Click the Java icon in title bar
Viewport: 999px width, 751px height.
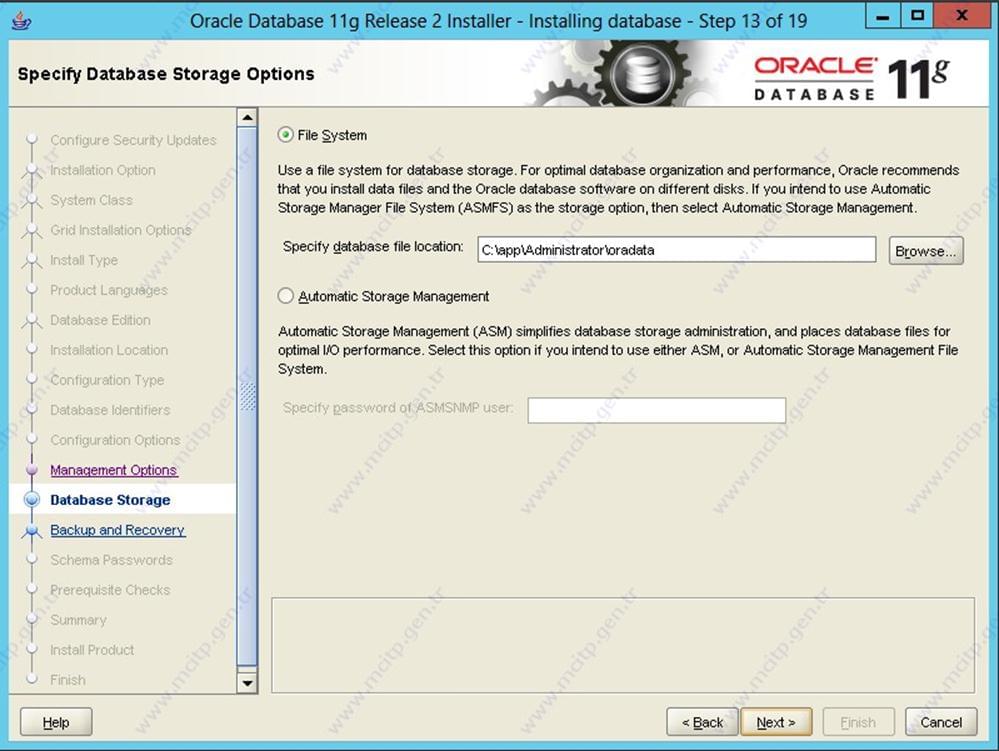21,20
